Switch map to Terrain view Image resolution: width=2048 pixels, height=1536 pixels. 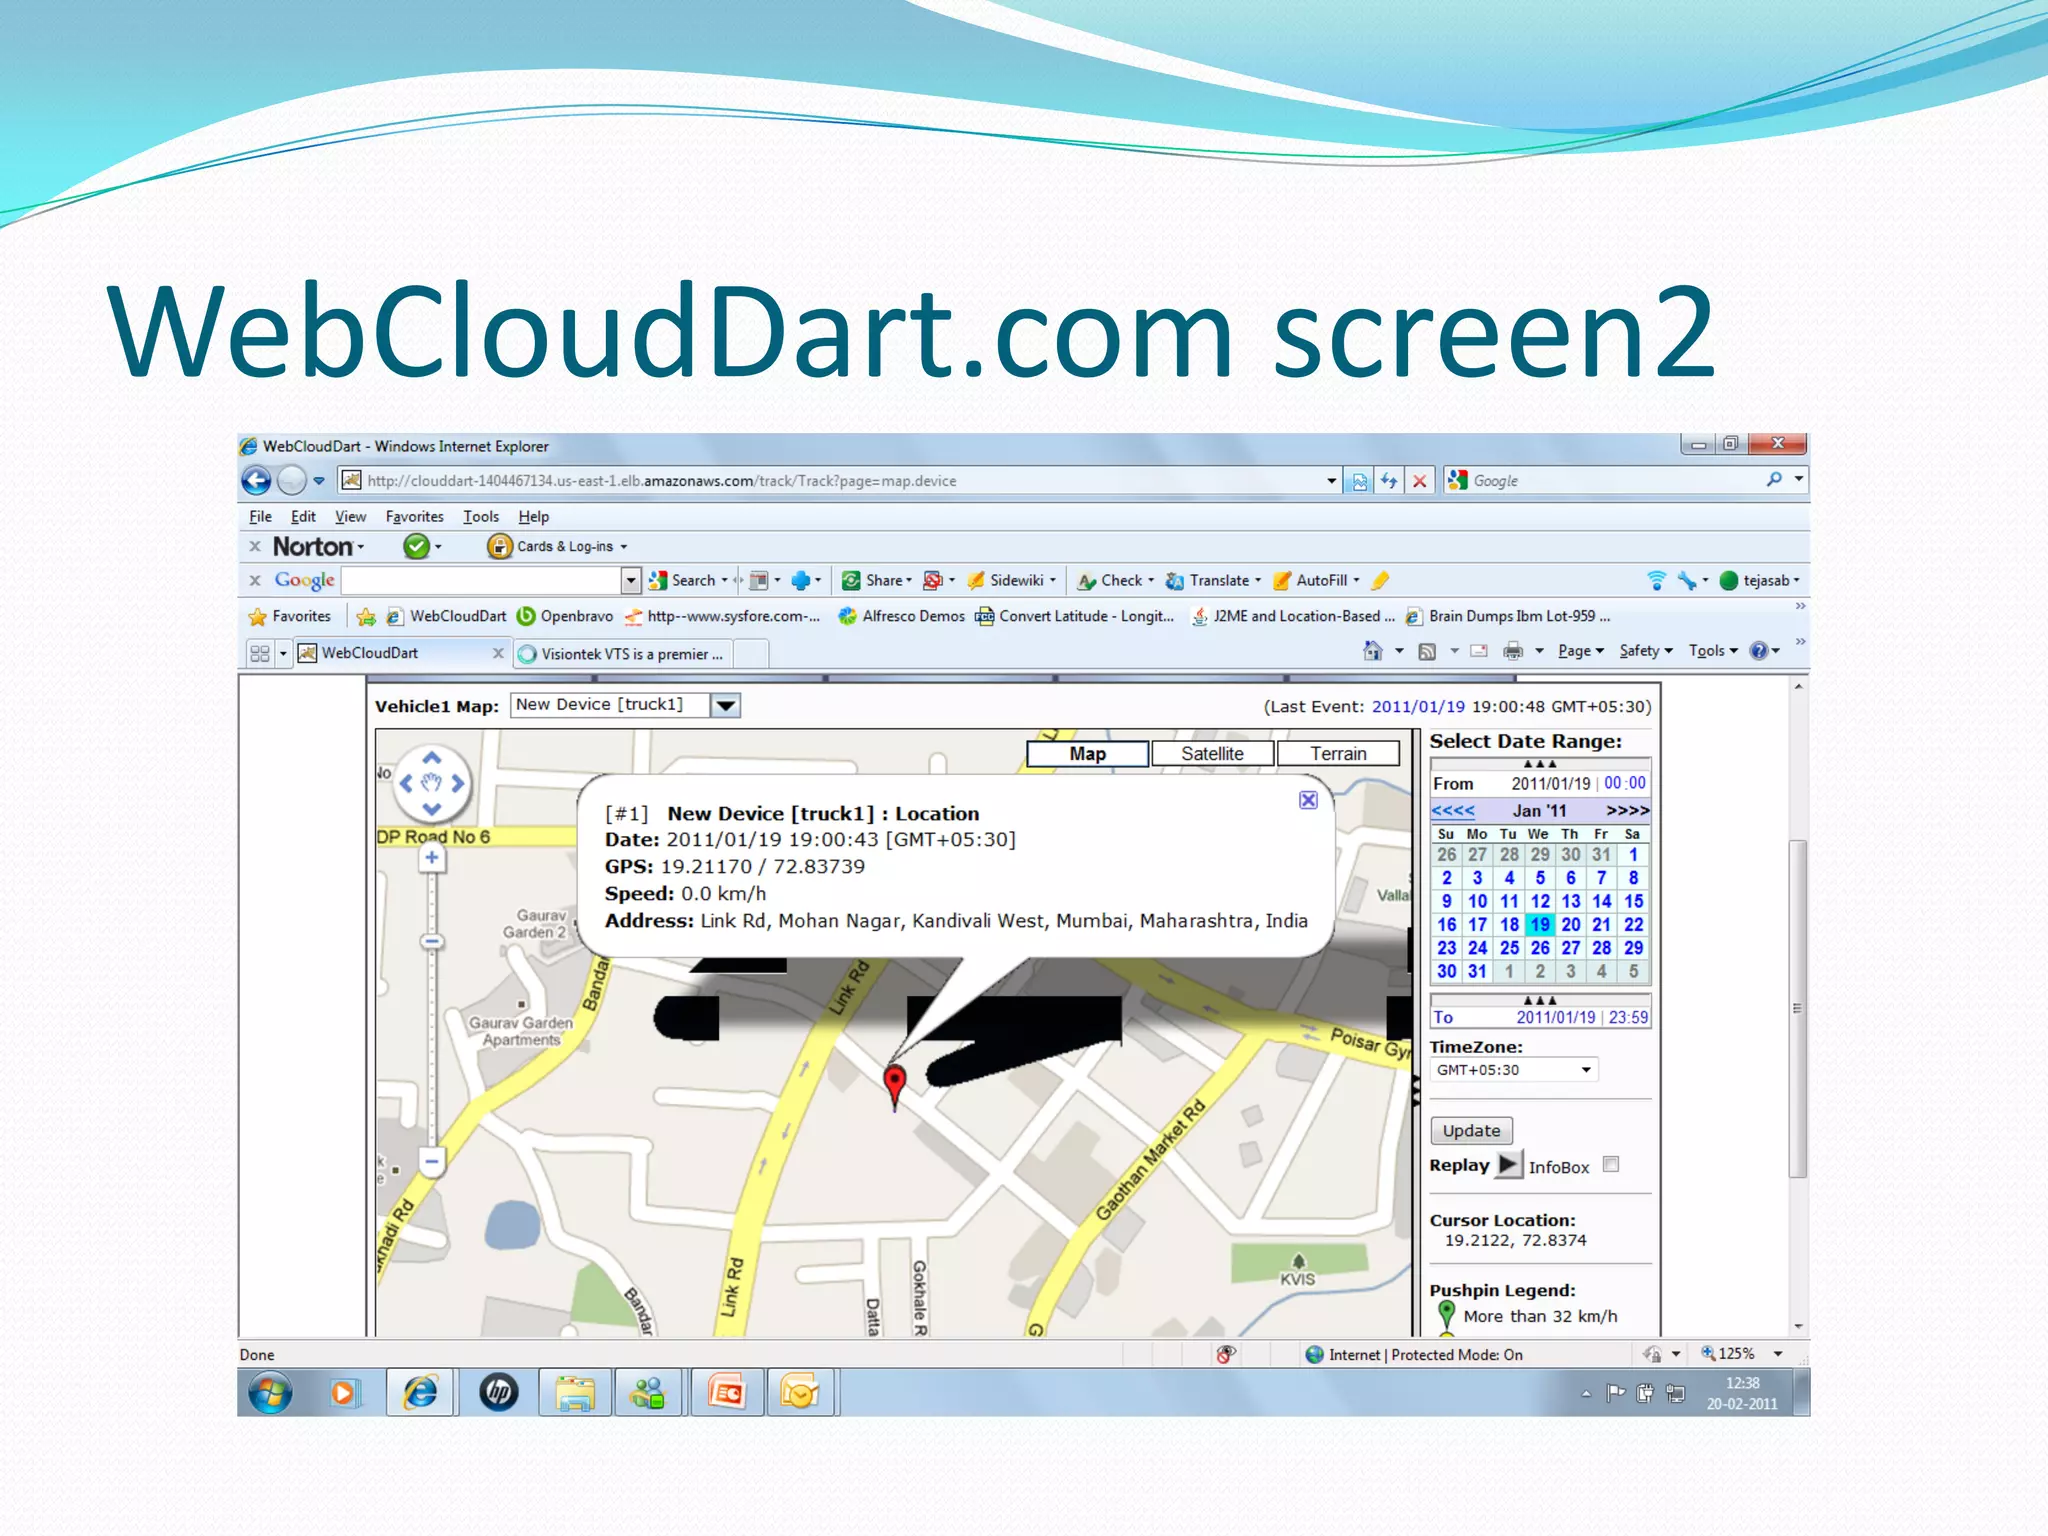click(x=1338, y=754)
